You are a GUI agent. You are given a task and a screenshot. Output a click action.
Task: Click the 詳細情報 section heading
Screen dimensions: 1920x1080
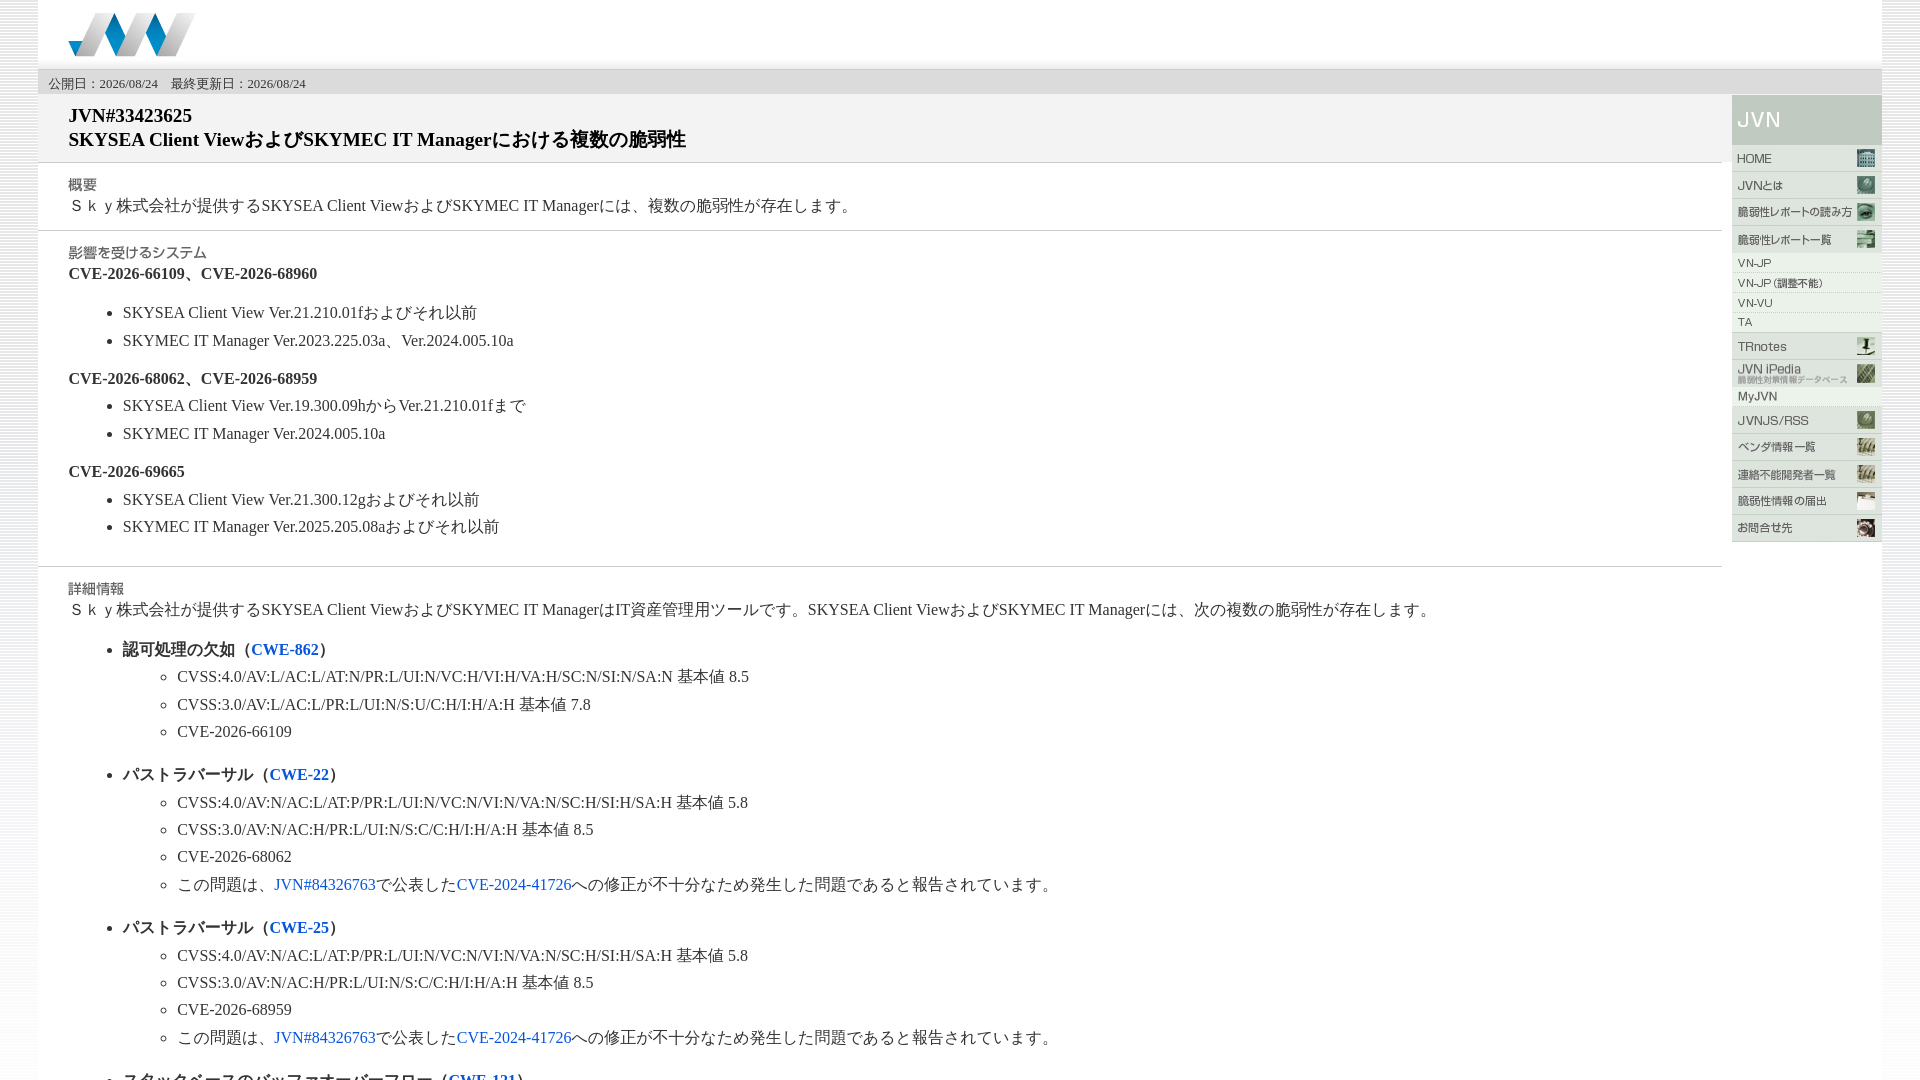coord(96,589)
